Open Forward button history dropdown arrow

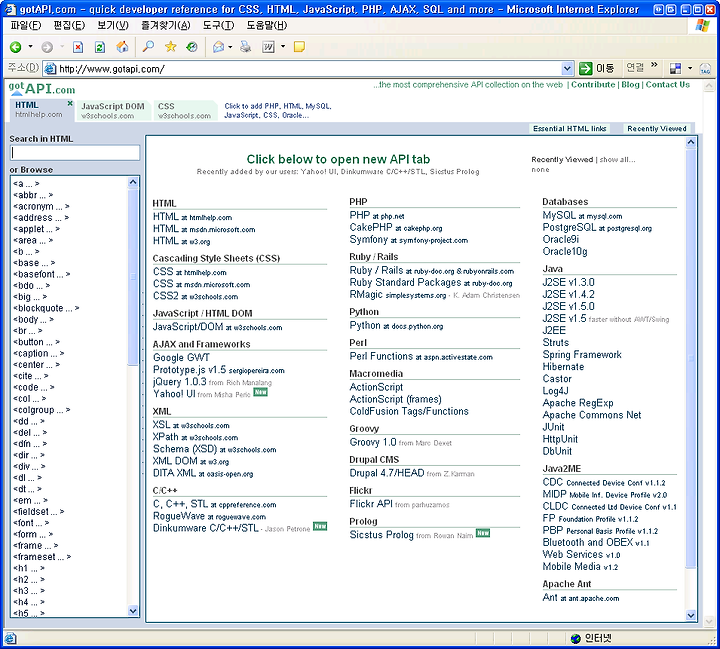[x=62, y=46]
